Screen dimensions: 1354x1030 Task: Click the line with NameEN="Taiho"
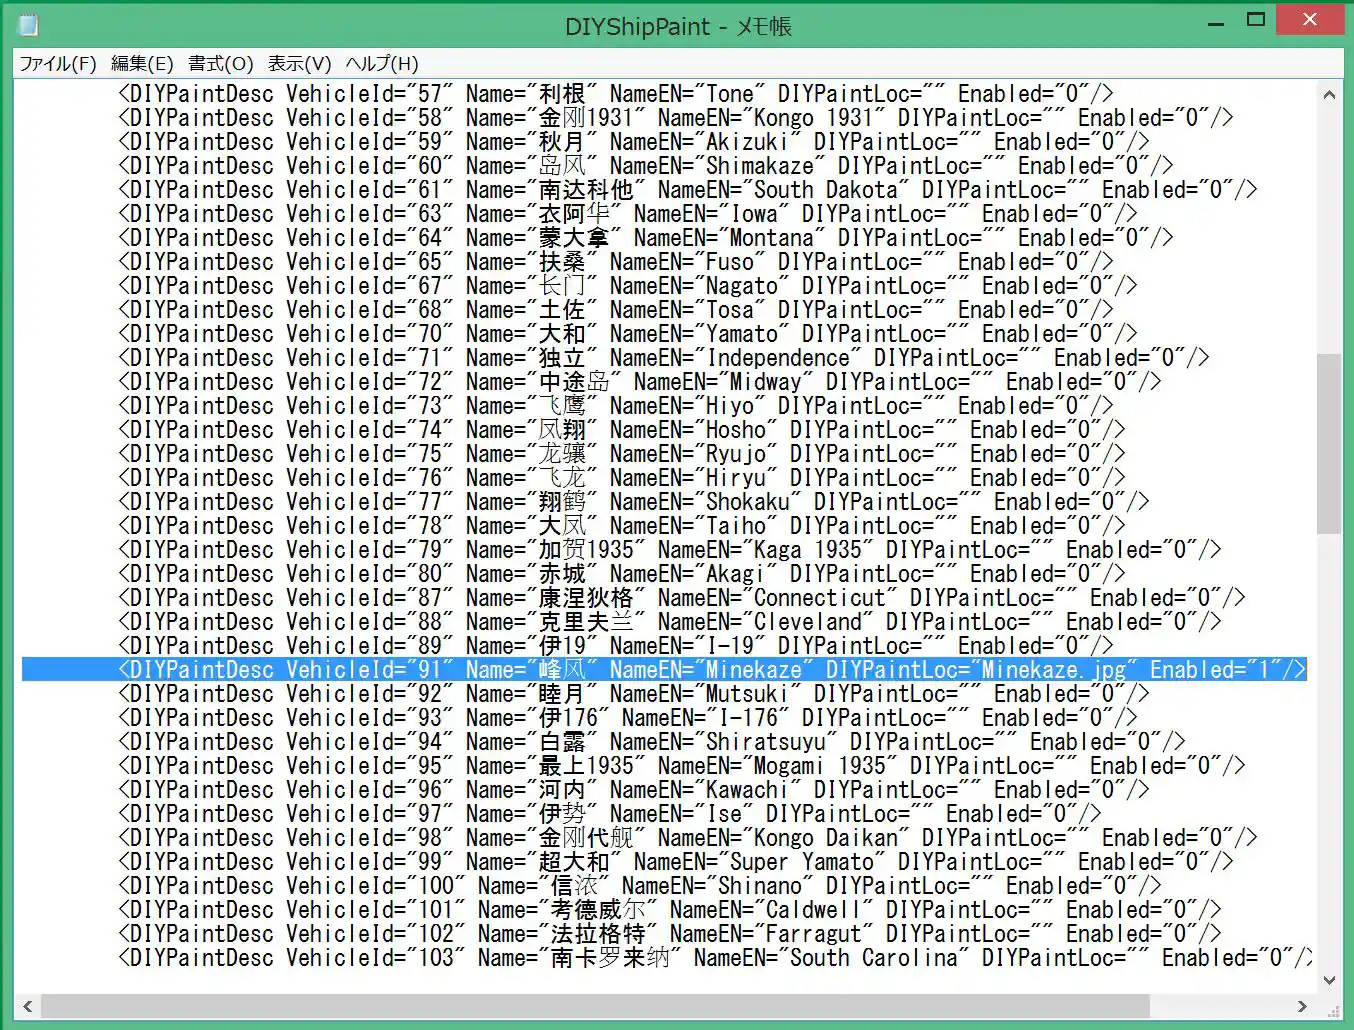pyautogui.click(x=621, y=526)
